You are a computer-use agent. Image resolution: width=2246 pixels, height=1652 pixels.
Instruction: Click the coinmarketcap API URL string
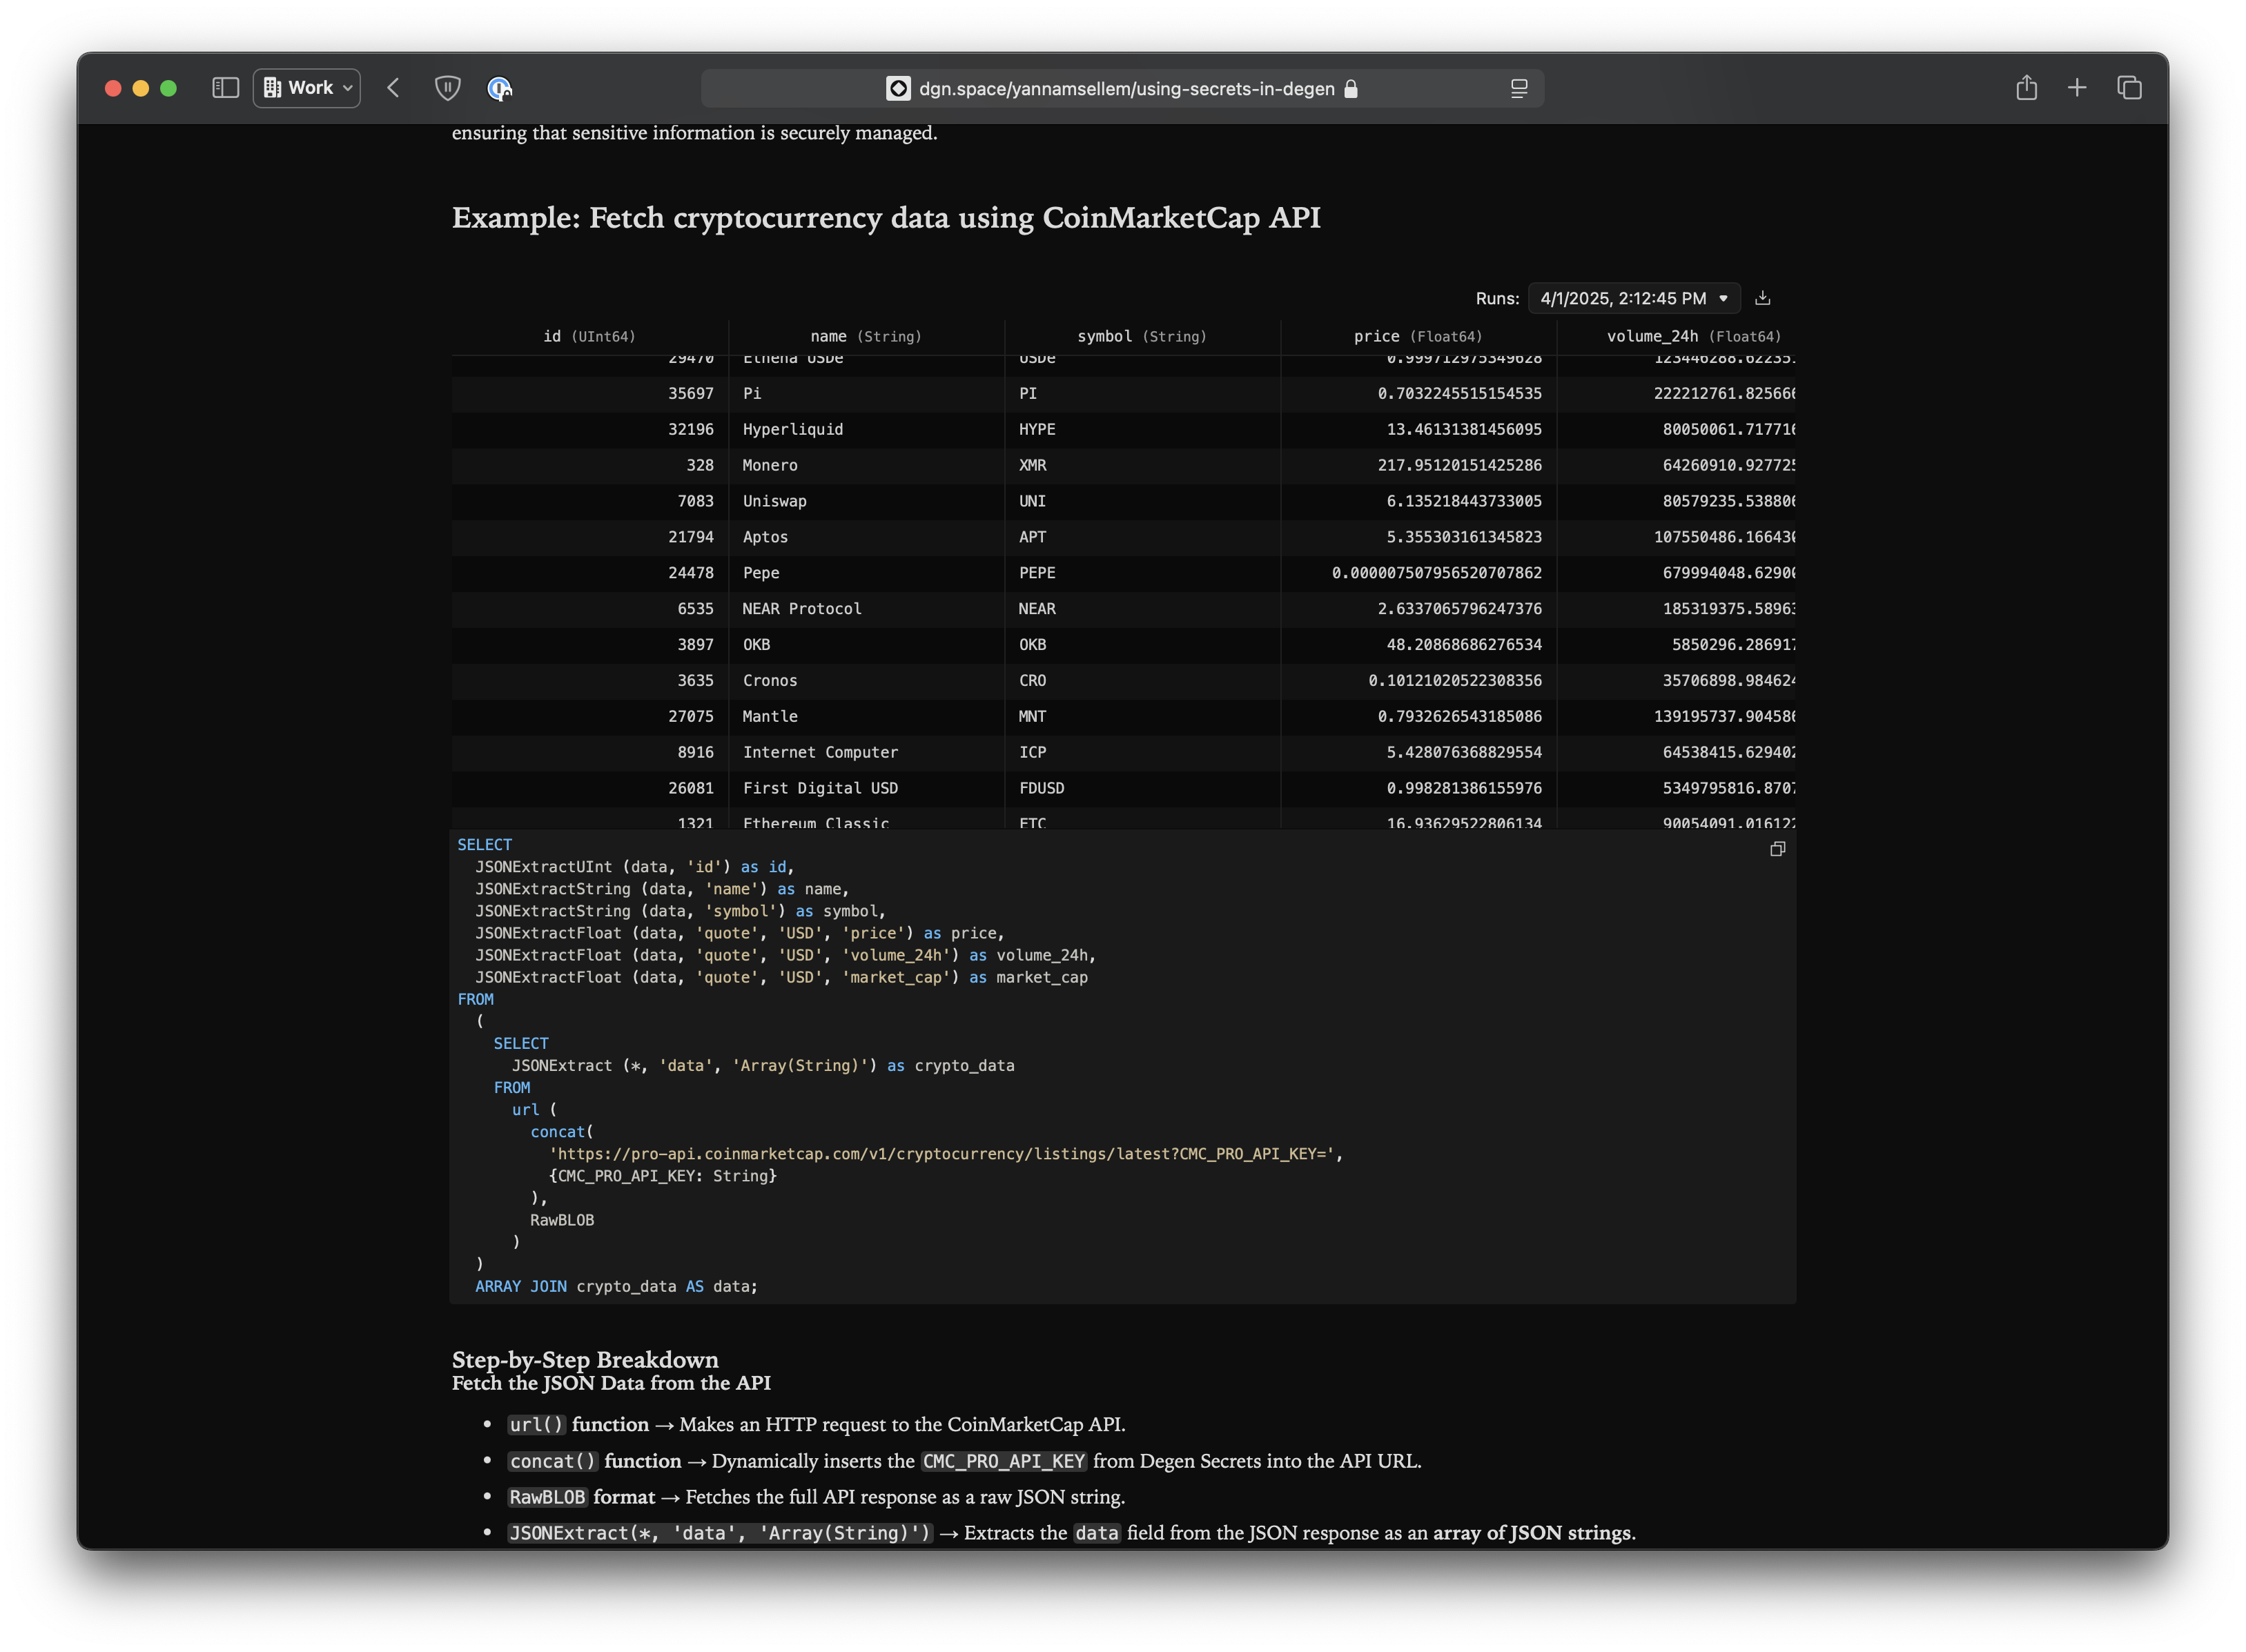[x=942, y=1154]
